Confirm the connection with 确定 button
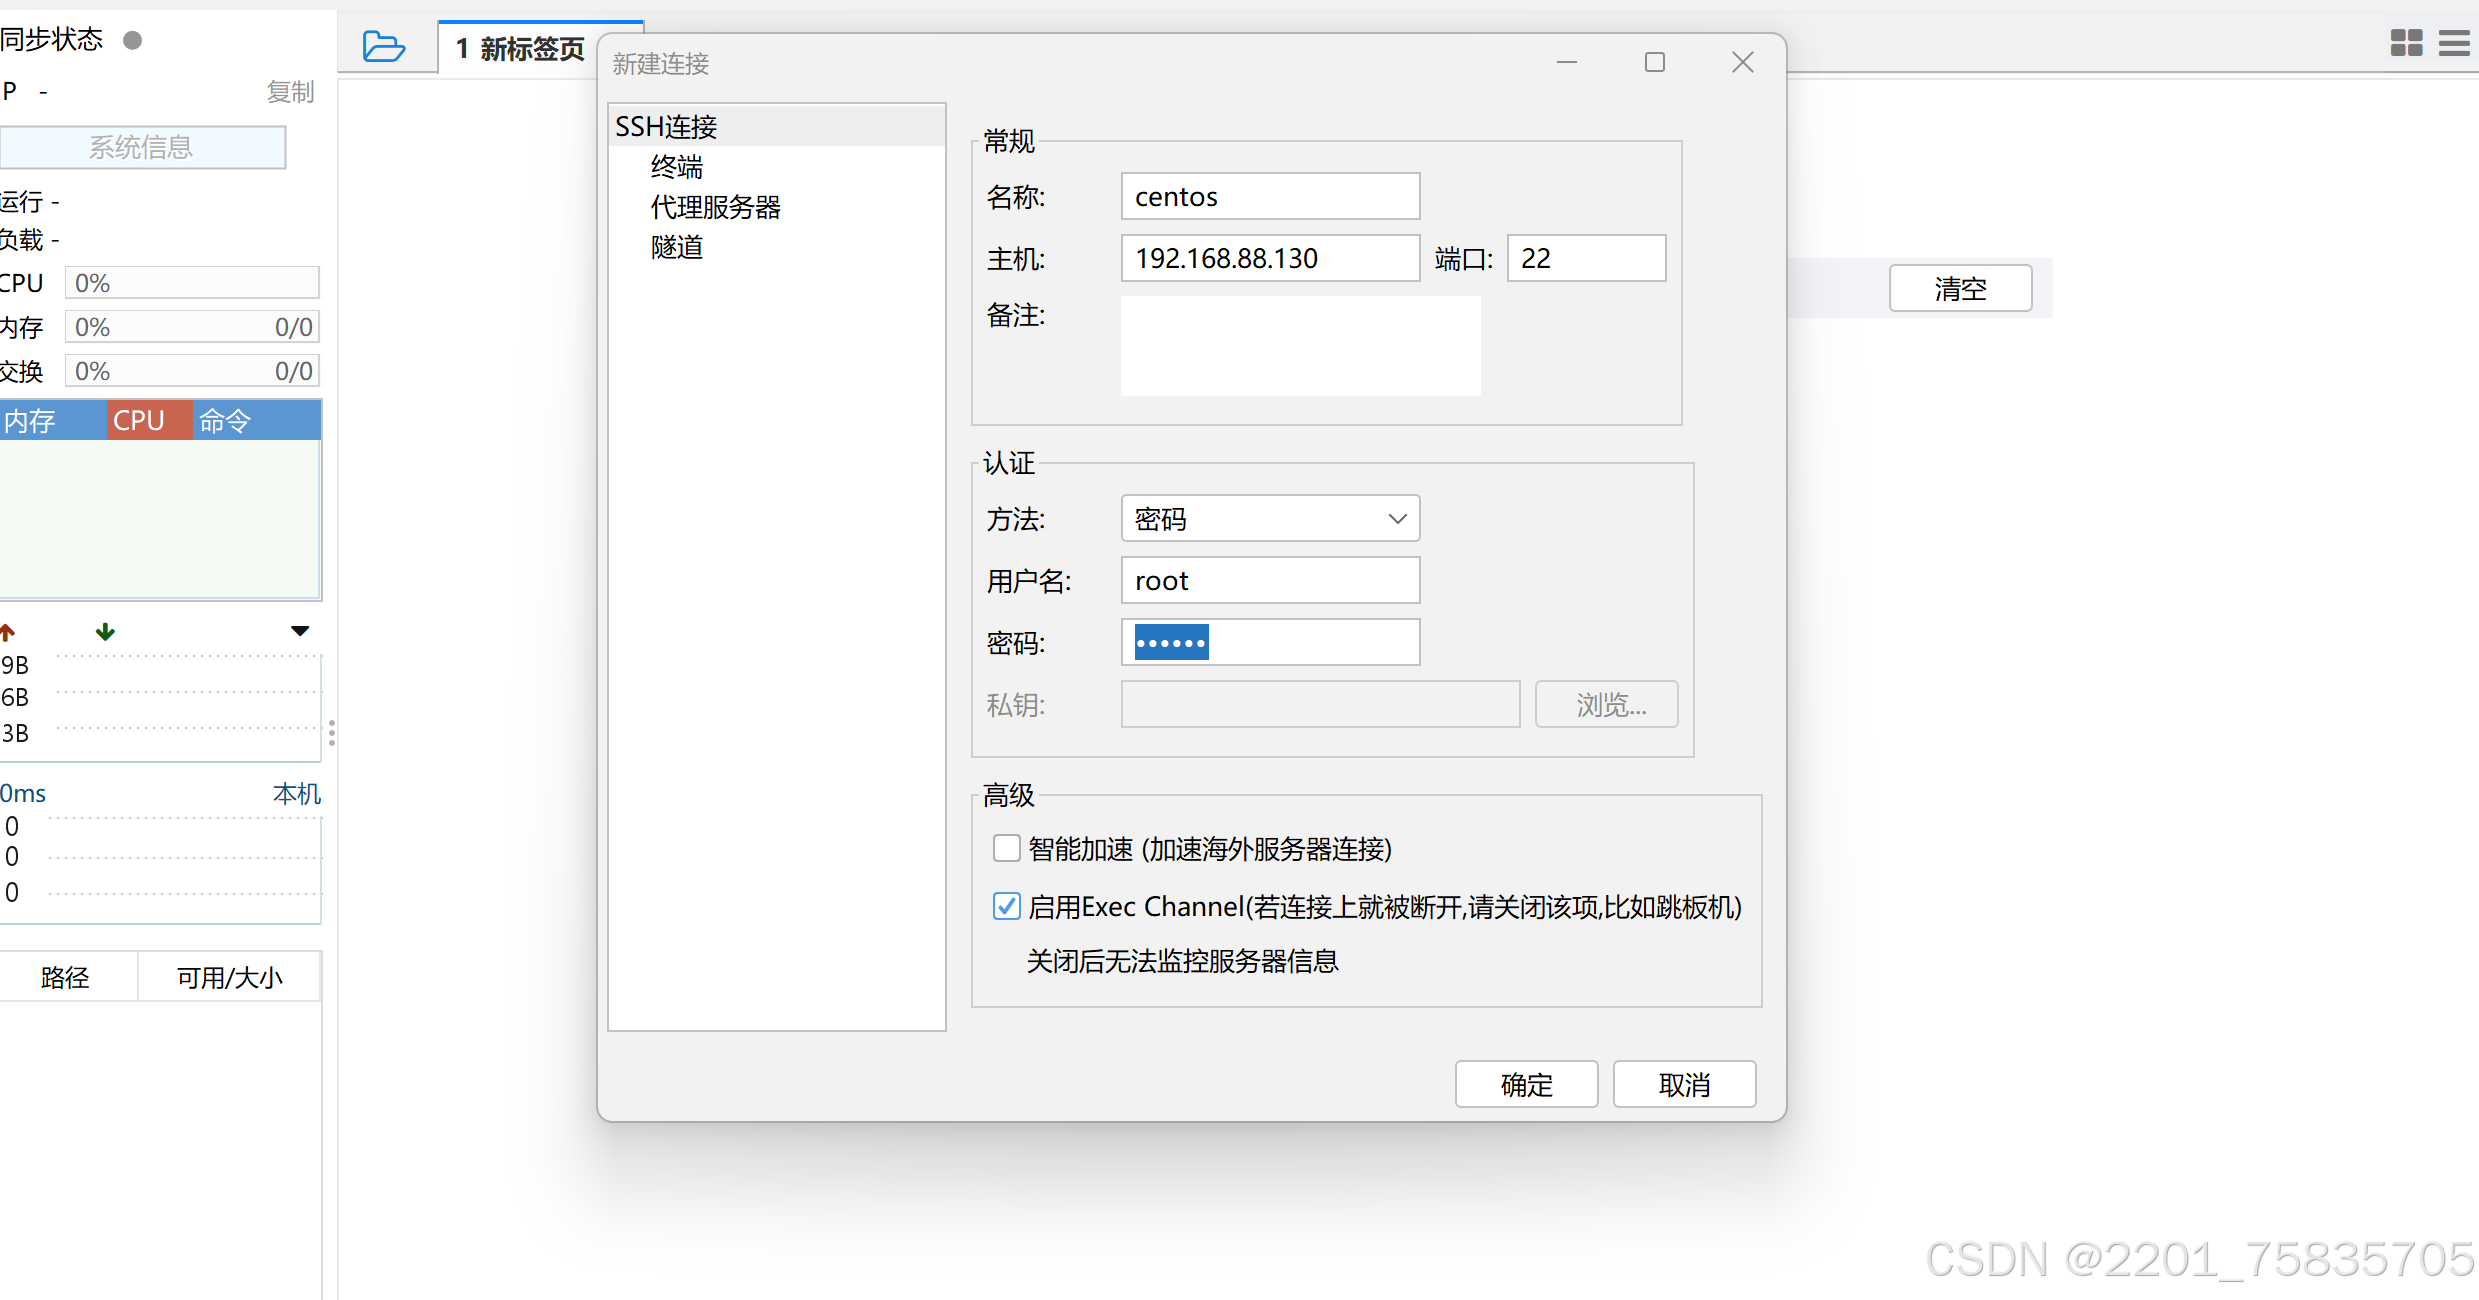2479x1300 pixels. 1526,1084
